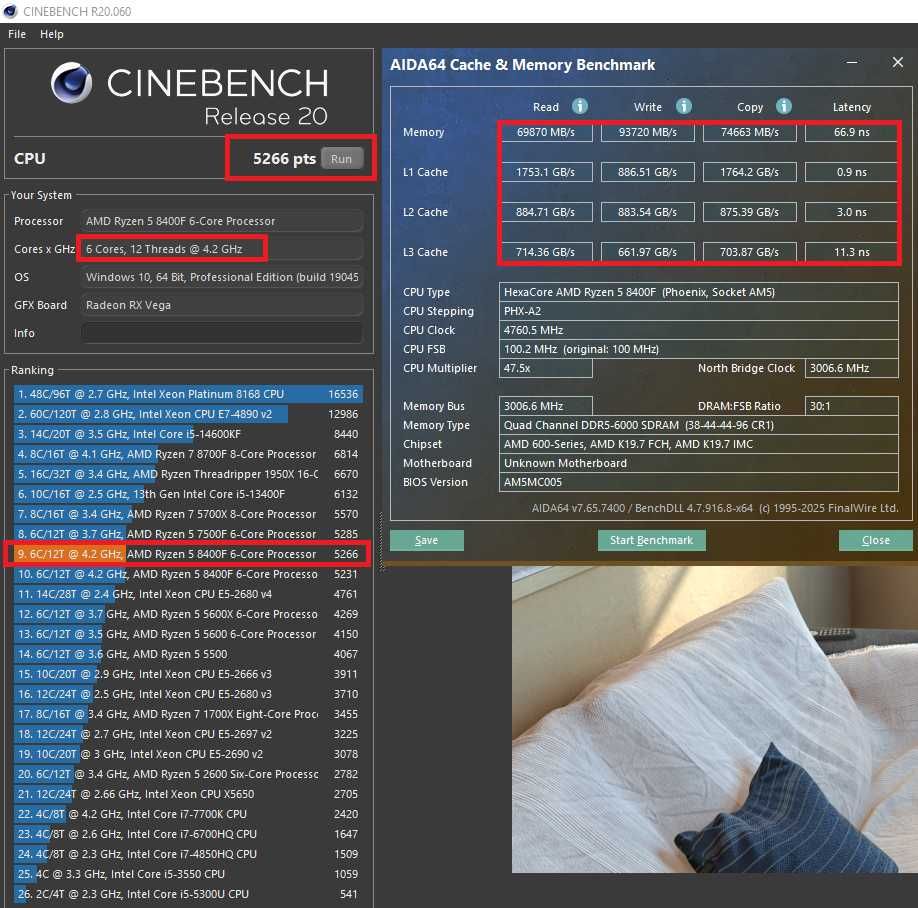
Task: Open the Help menu in Cinebench
Action: click(x=52, y=34)
